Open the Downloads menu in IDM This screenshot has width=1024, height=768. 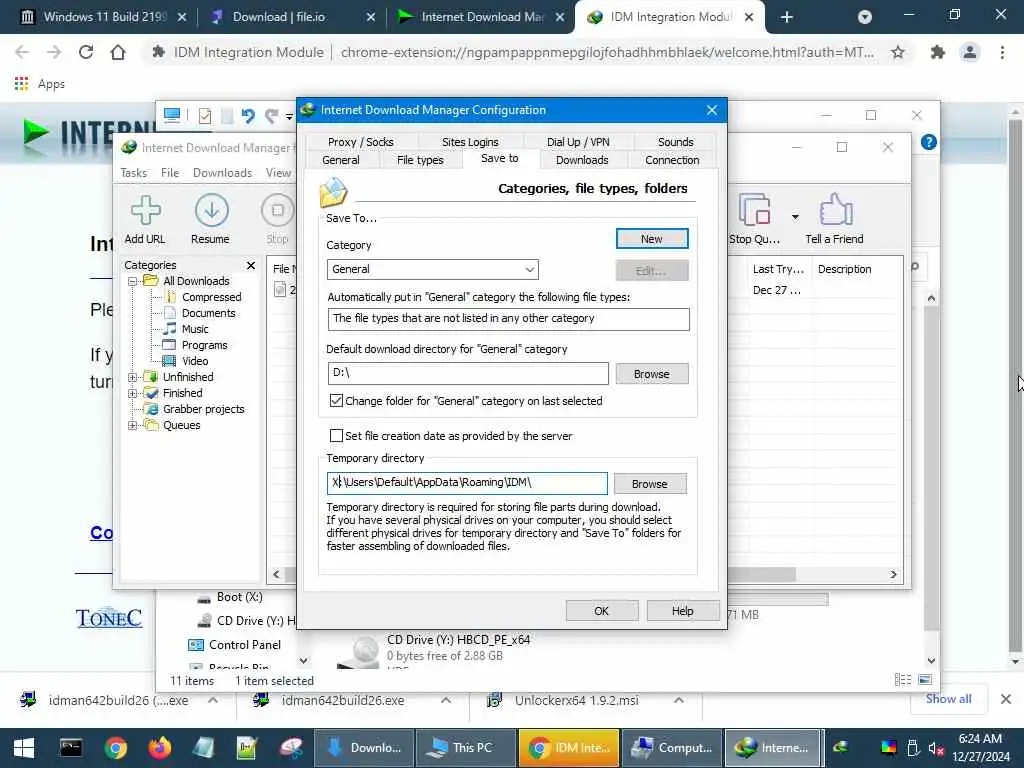click(222, 173)
